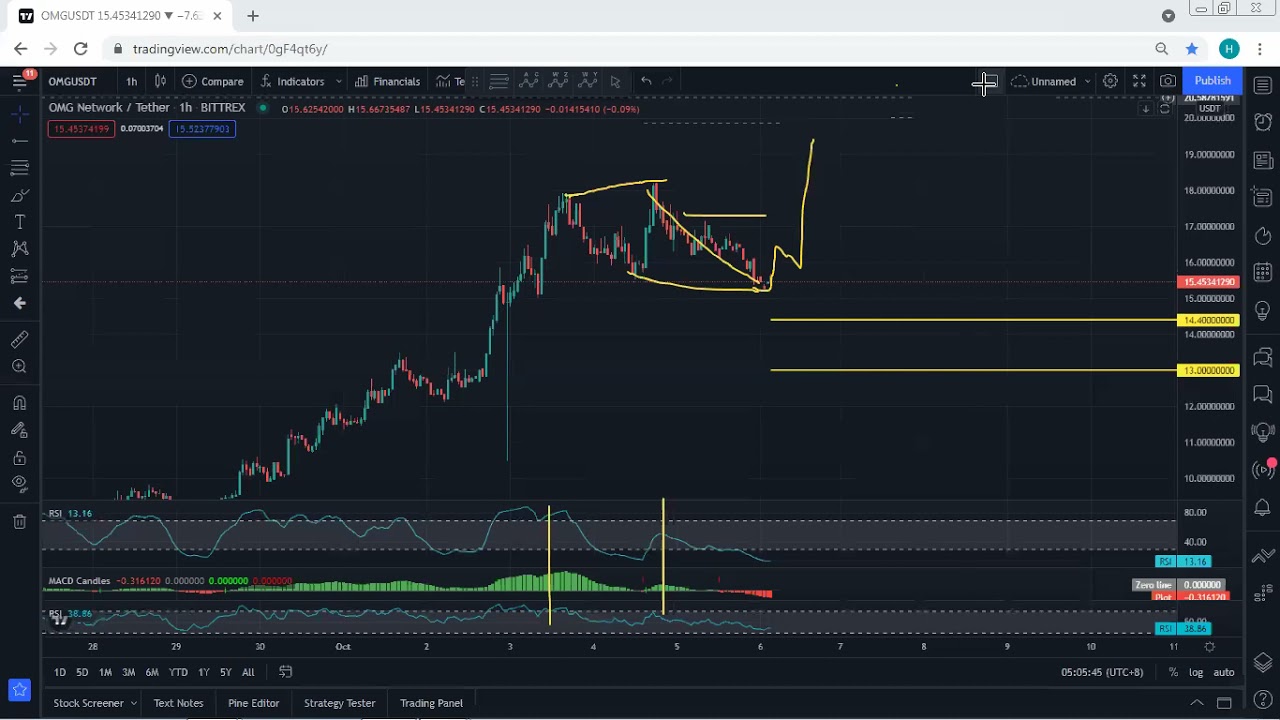The image size is (1280, 720).
Task: Open the help question mark icon
Action: 1262,700
